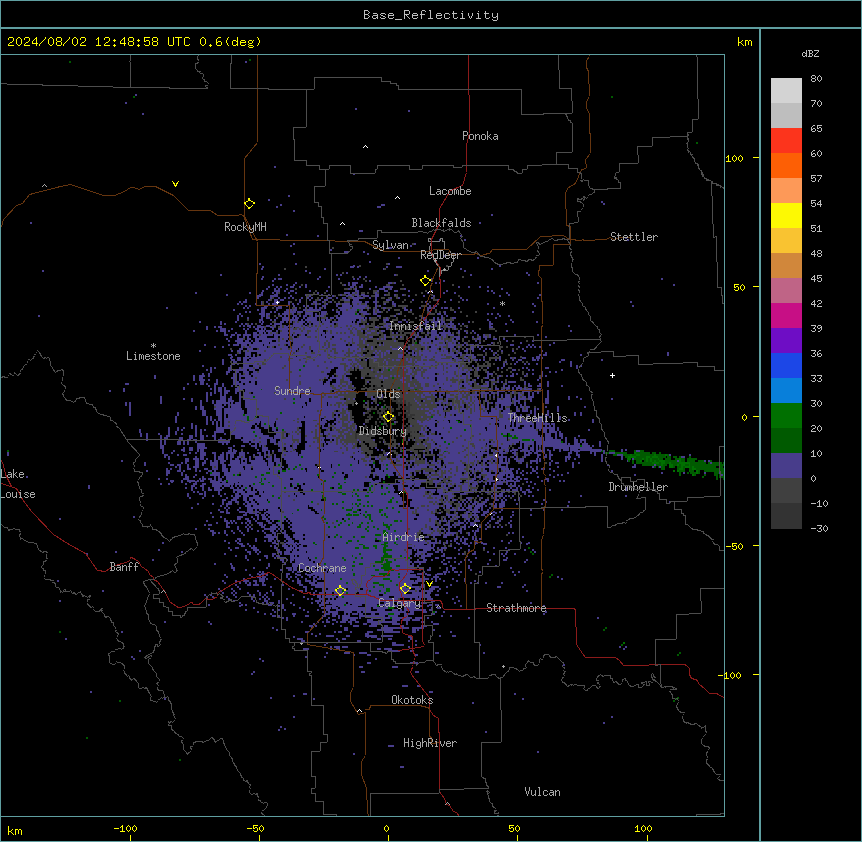Pick the light gray 70-80 dBZ legend swatch
The image size is (862, 842).
(x=786, y=91)
